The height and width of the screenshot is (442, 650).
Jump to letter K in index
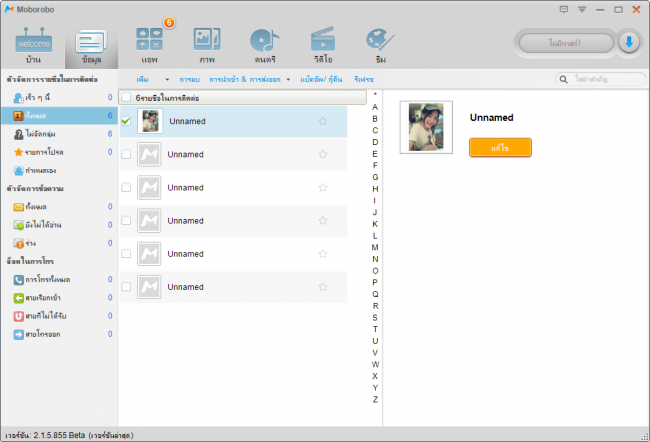point(375,224)
